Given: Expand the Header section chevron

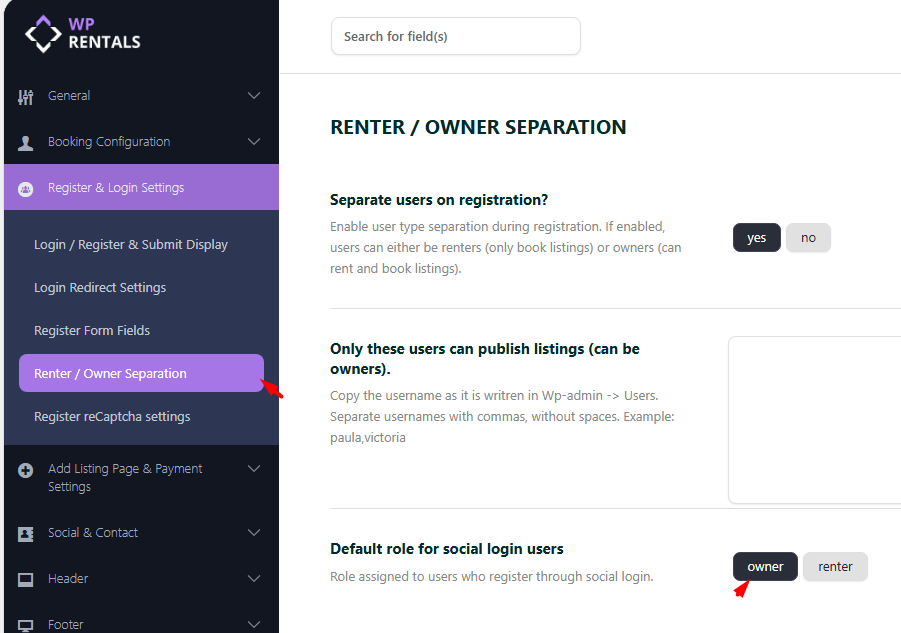Looking at the screenshot, I should (x=254, y=579).
